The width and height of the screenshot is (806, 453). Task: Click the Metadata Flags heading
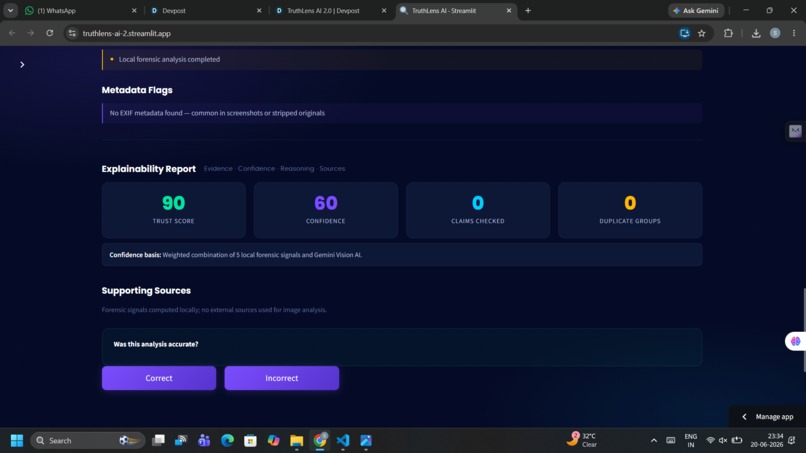point(137,90)
